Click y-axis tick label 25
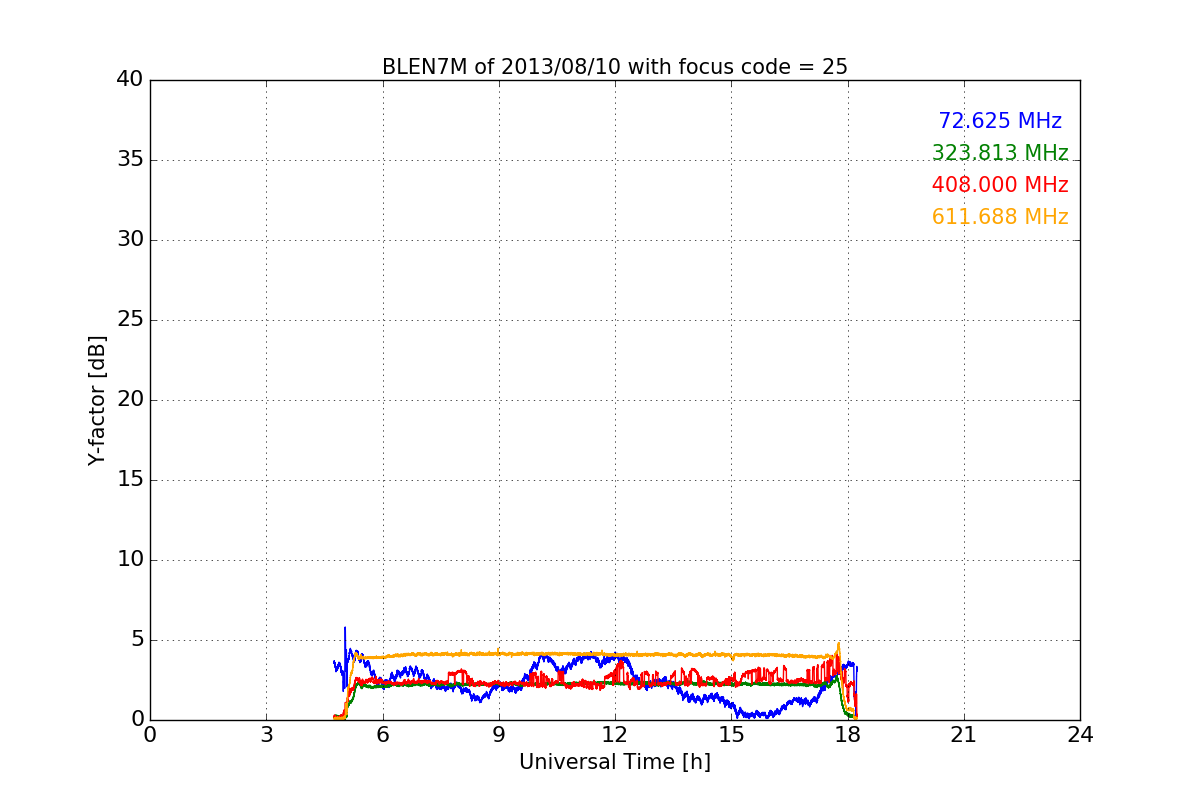1200x800 pixels. coord(130,320)
